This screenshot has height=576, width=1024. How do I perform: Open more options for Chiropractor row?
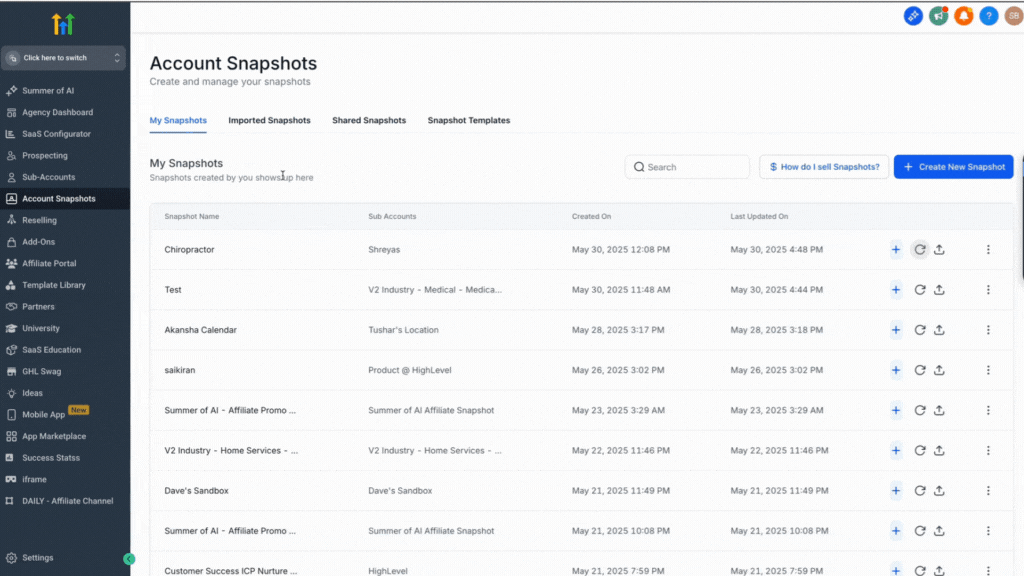[x=988, y=249]
